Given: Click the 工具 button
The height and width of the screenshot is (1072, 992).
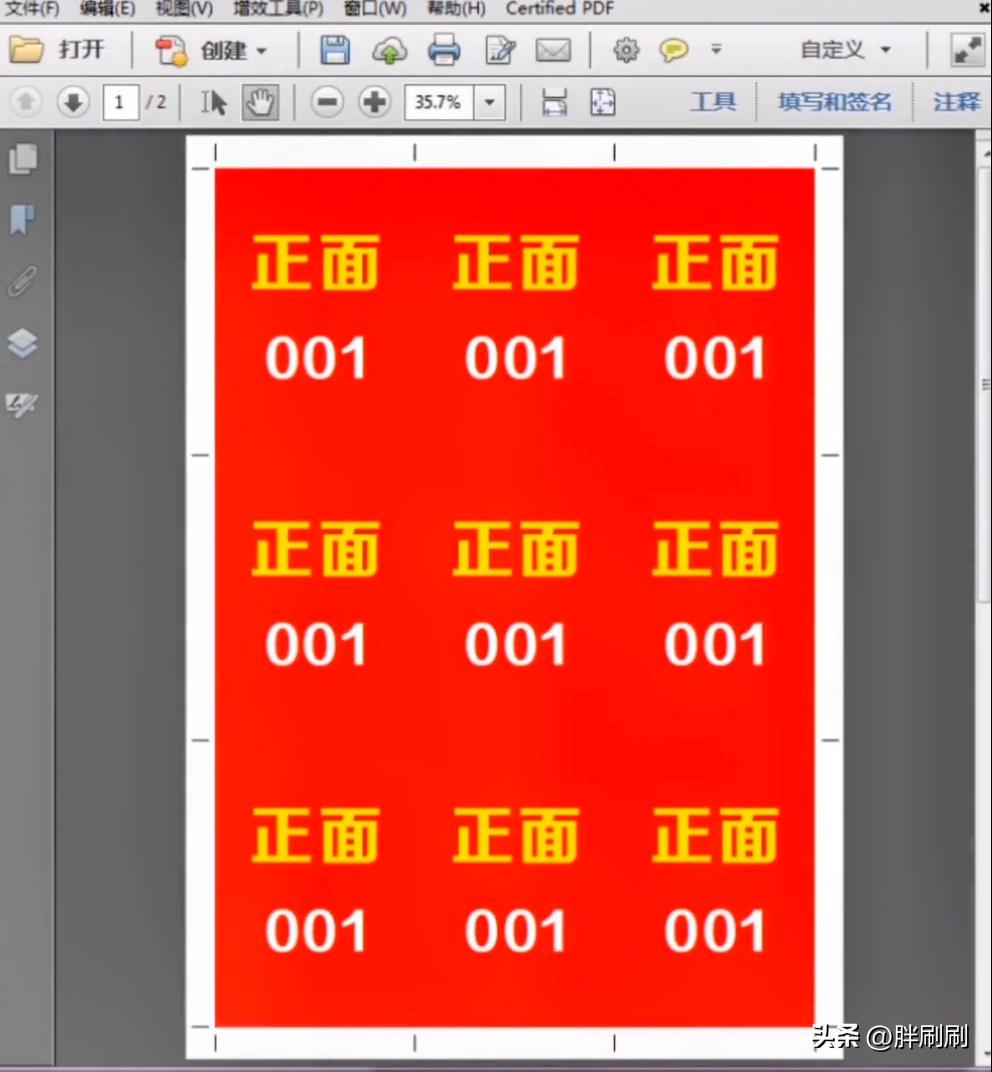Looking at the screenshot, I should pyautogui.click(x=714, y=101).
